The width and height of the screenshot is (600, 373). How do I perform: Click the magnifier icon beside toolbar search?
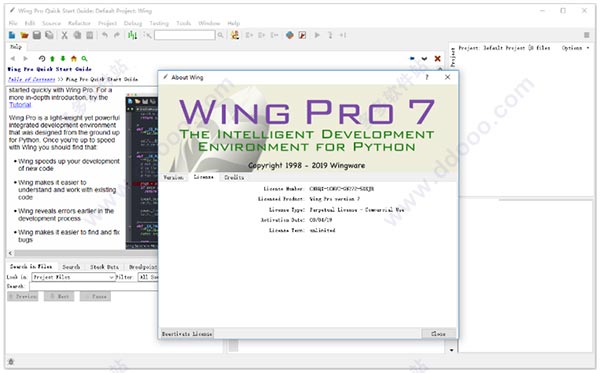[220, 35]
